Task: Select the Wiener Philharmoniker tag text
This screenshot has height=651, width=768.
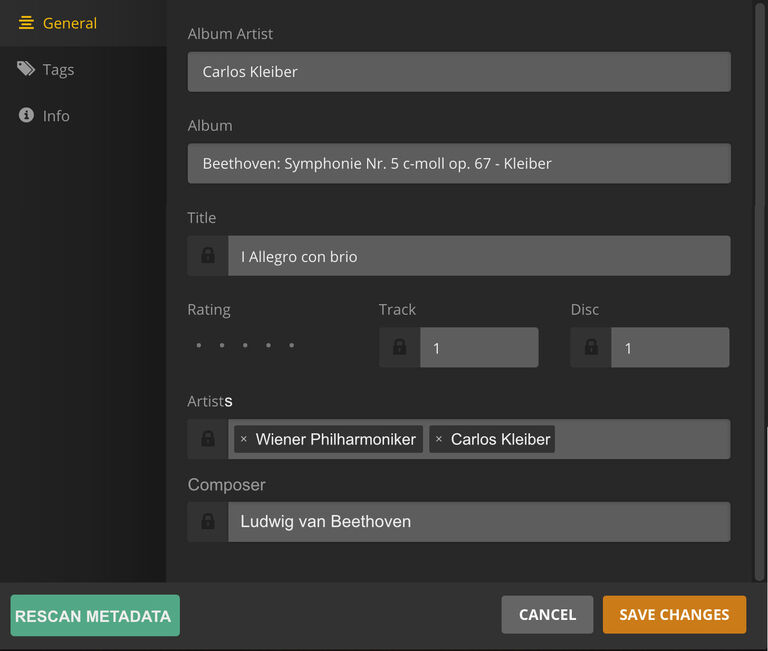Action: point(336,439)
